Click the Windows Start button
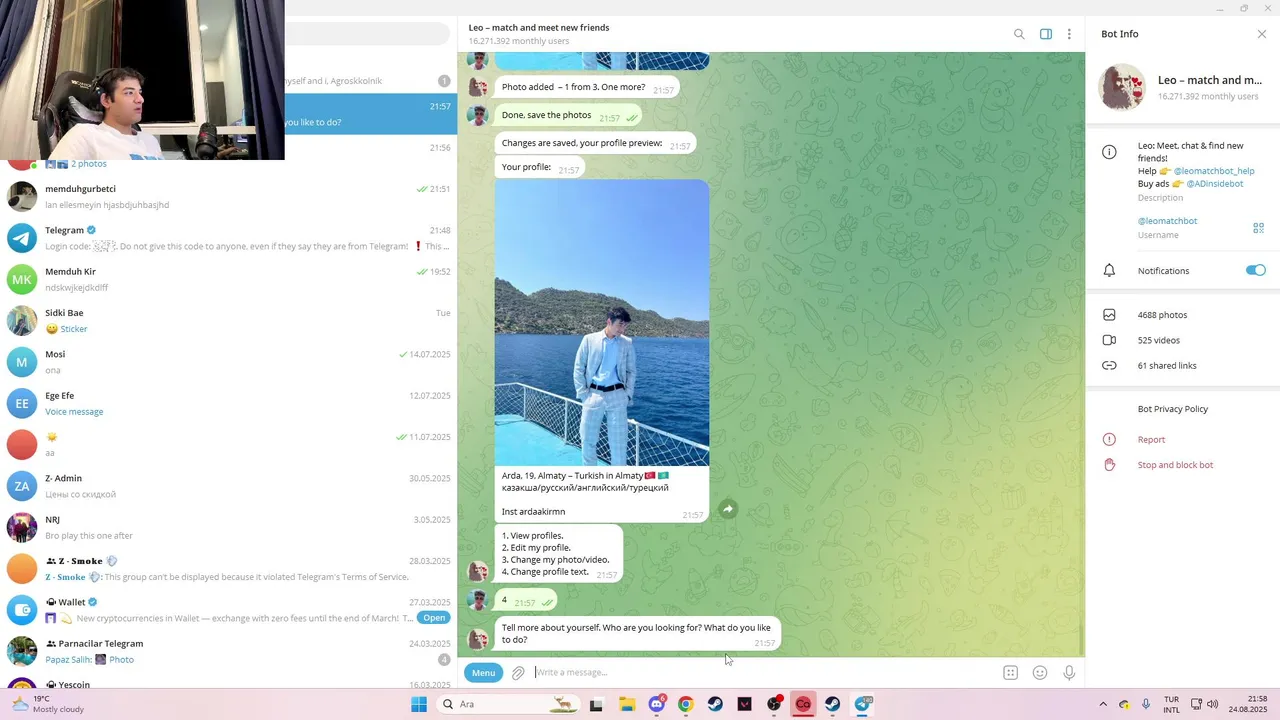This screenshot has height=720, width=1280. 419,704
